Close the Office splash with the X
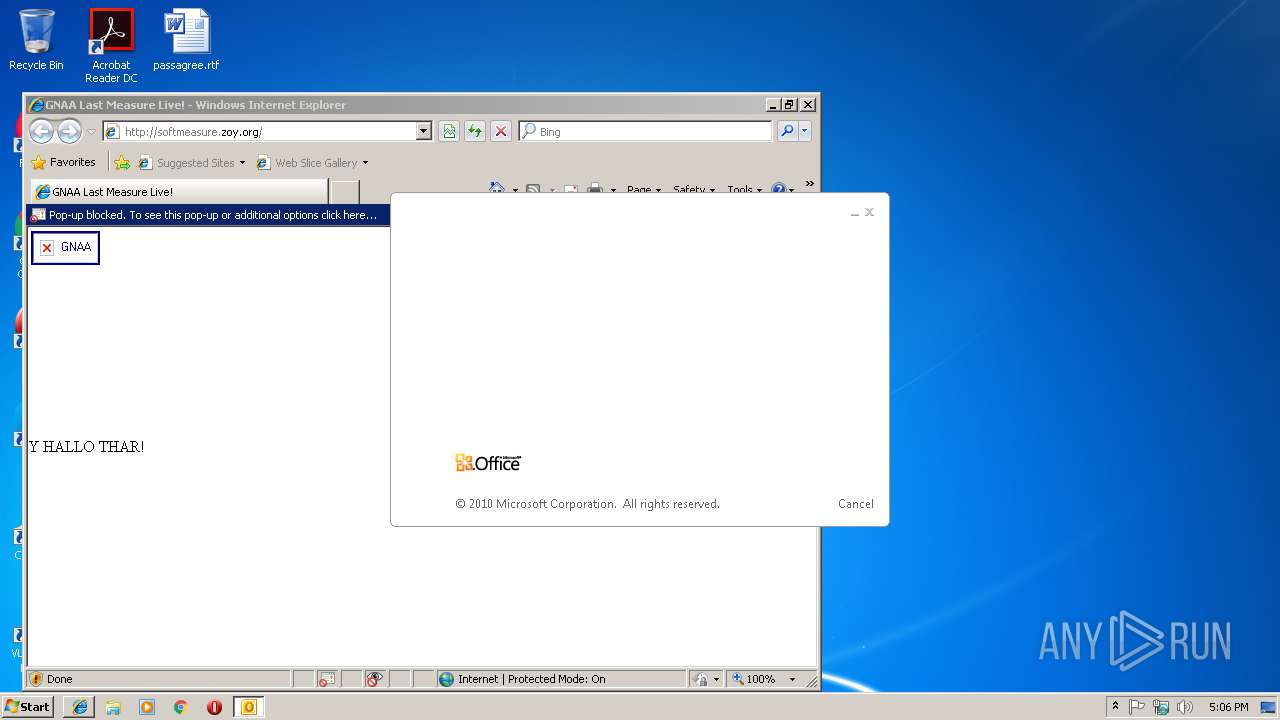Image resolution: width=1280 pixels, height=720 pixels. coord(869,212)
